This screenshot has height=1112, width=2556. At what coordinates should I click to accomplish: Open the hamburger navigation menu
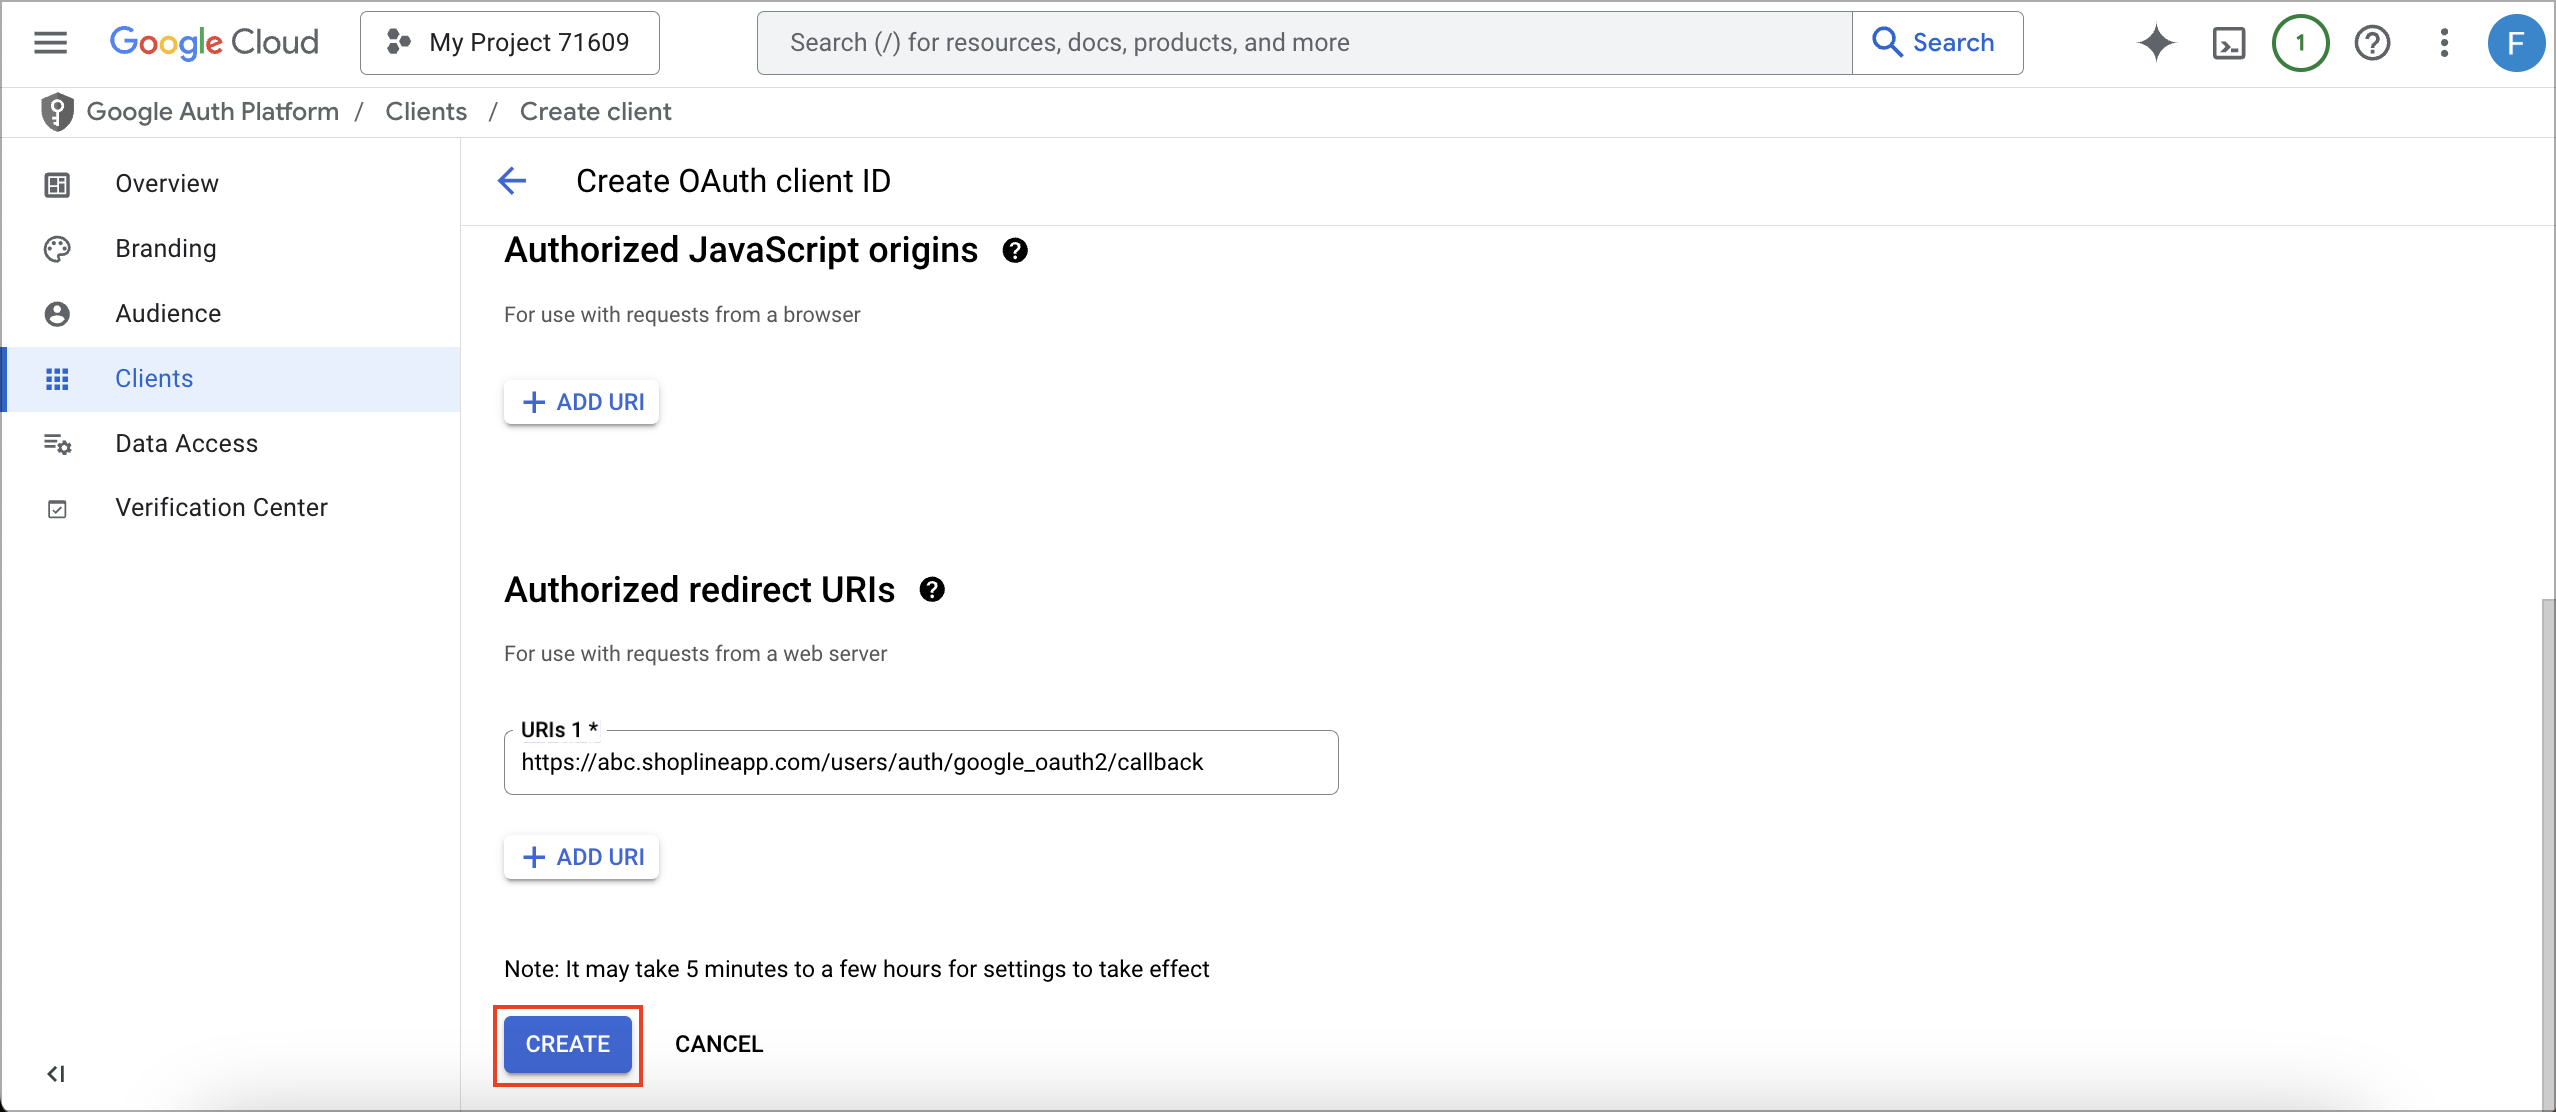(x=50, y=43)
